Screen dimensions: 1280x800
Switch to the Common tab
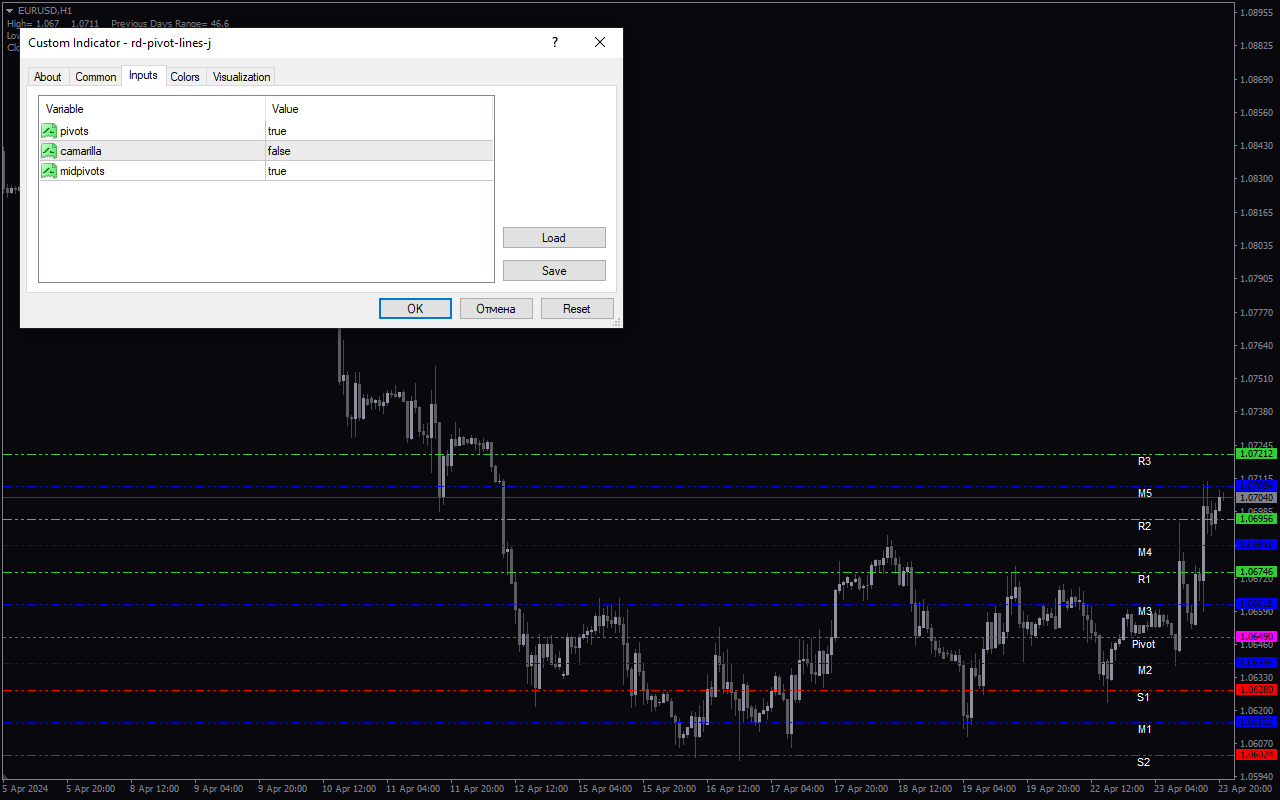(x=96, y=77)
